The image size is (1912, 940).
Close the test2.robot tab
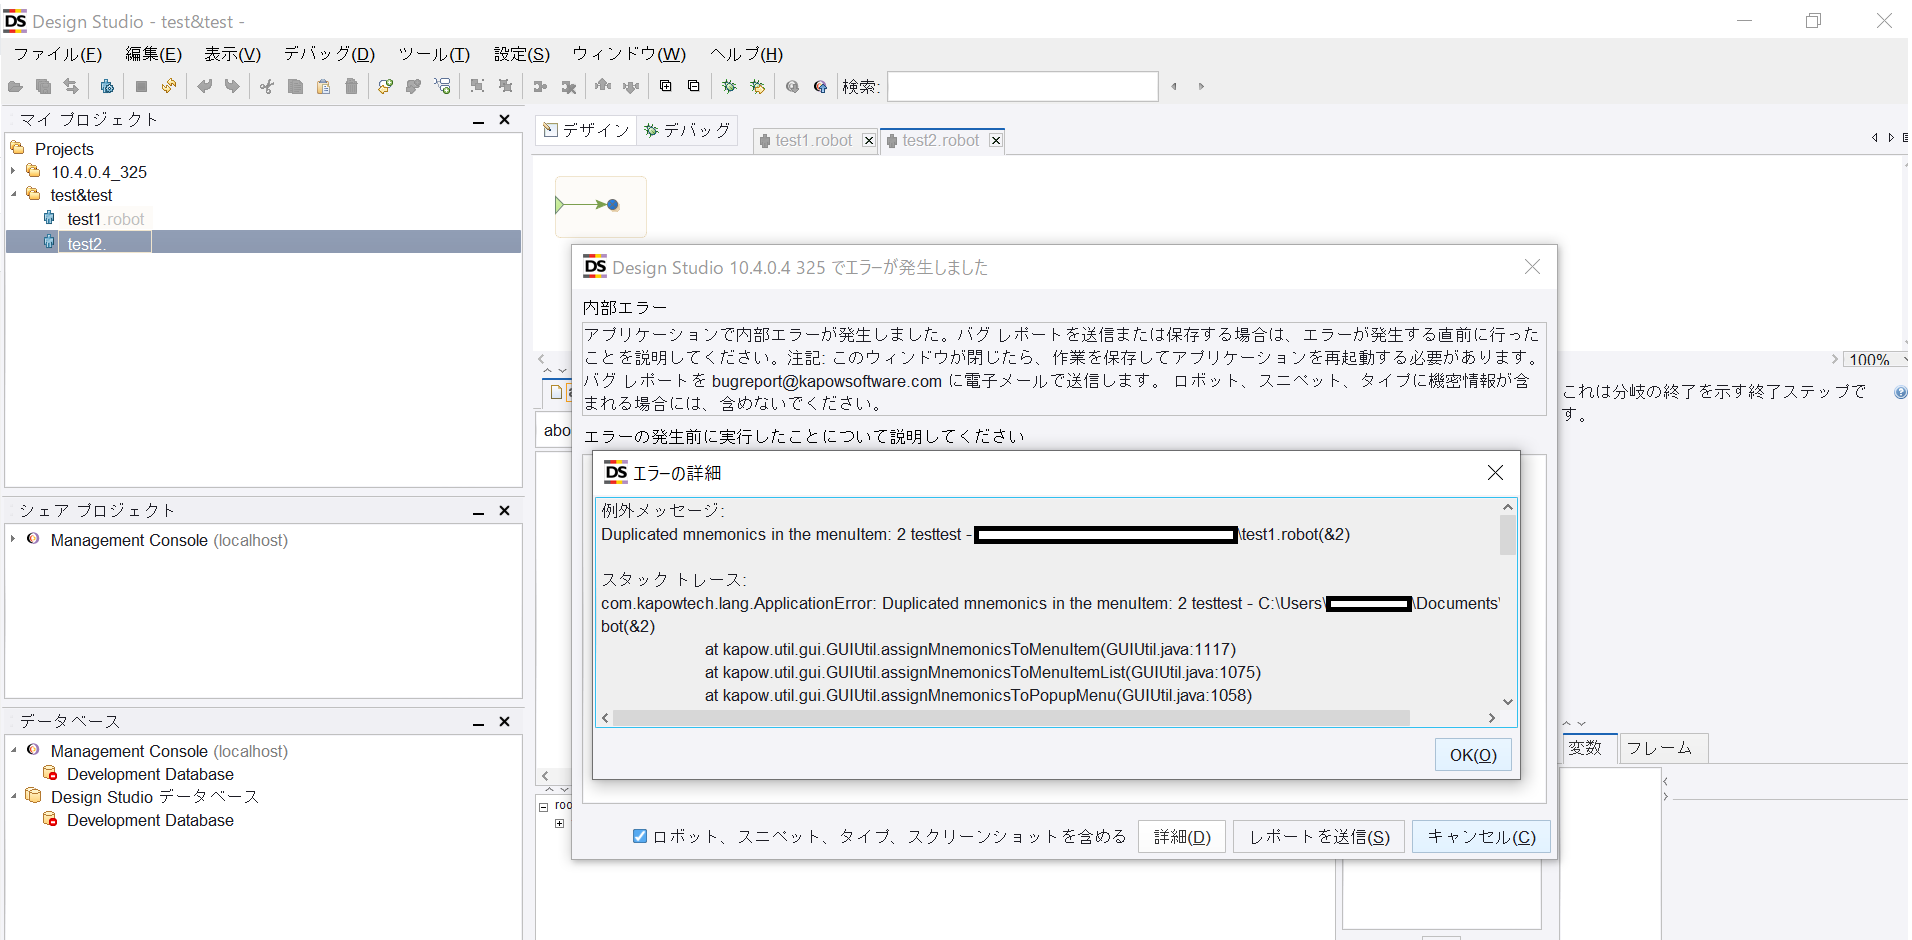996,141
